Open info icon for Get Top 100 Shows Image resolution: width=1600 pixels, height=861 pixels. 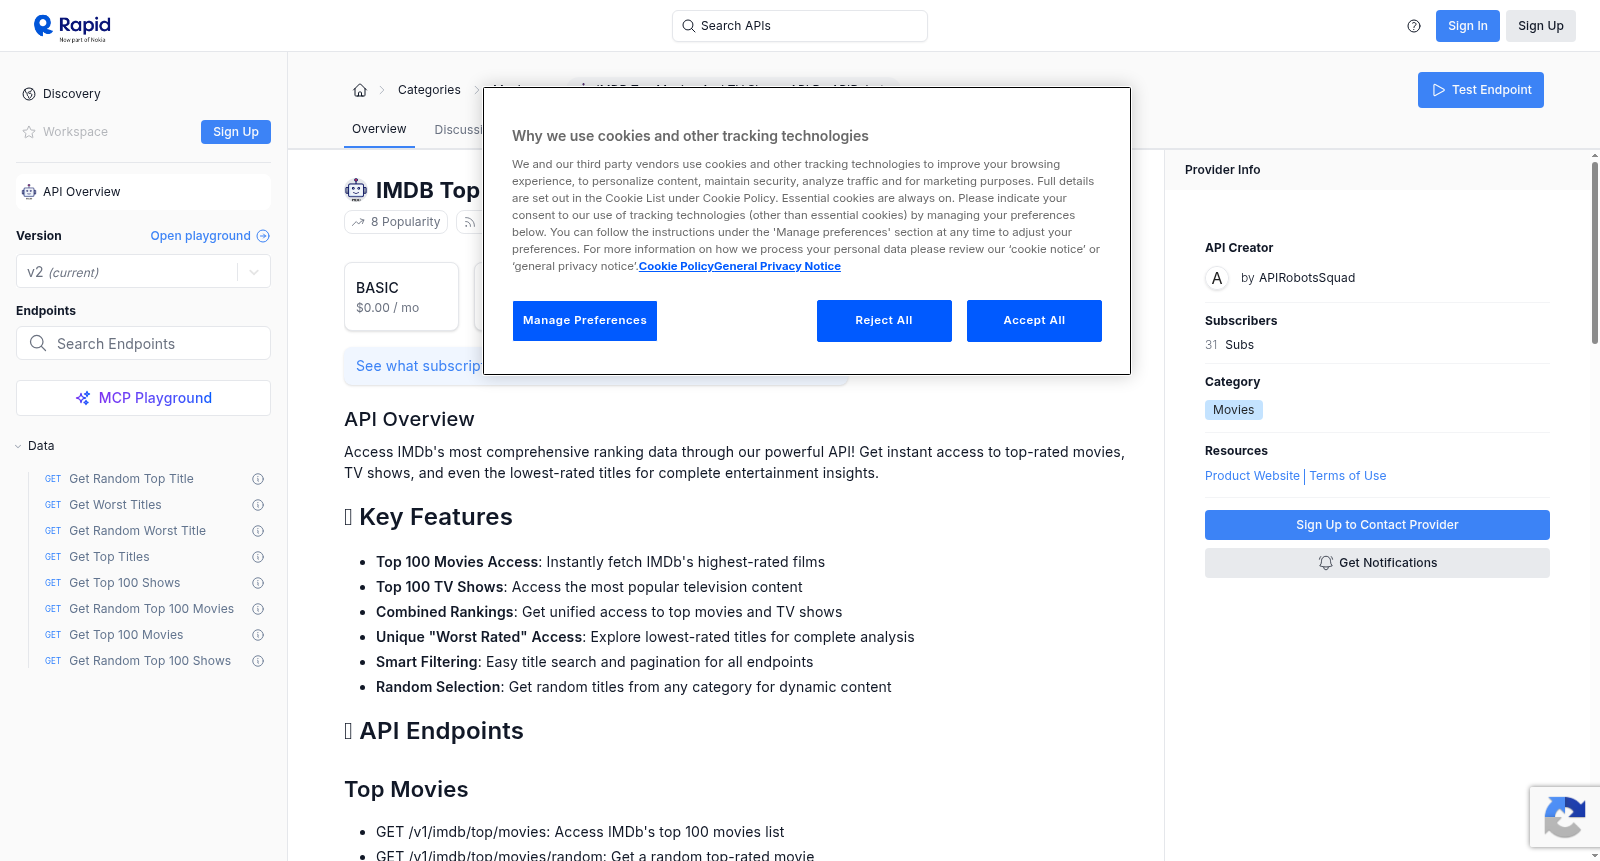pos(258,583)
